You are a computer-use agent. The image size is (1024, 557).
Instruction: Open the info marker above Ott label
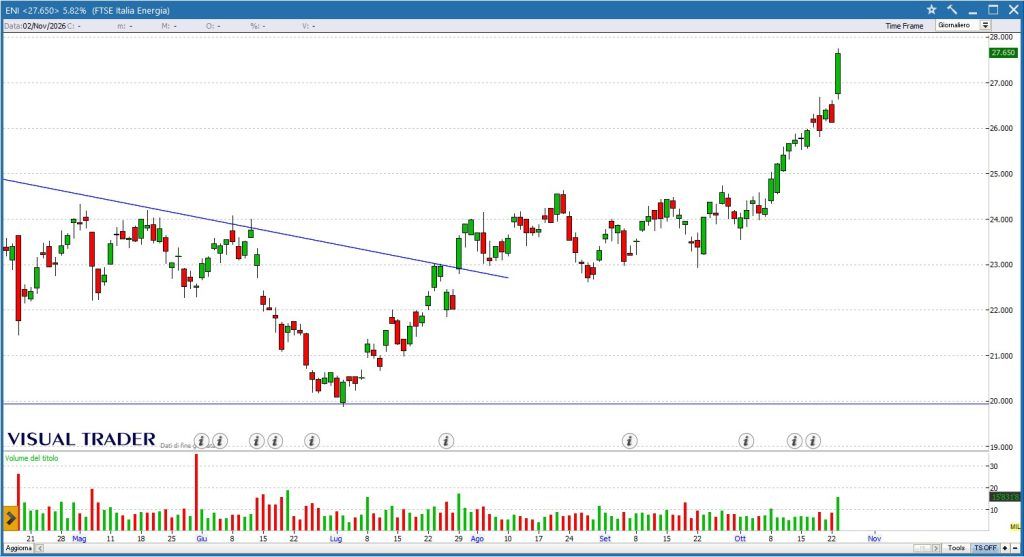746,441
